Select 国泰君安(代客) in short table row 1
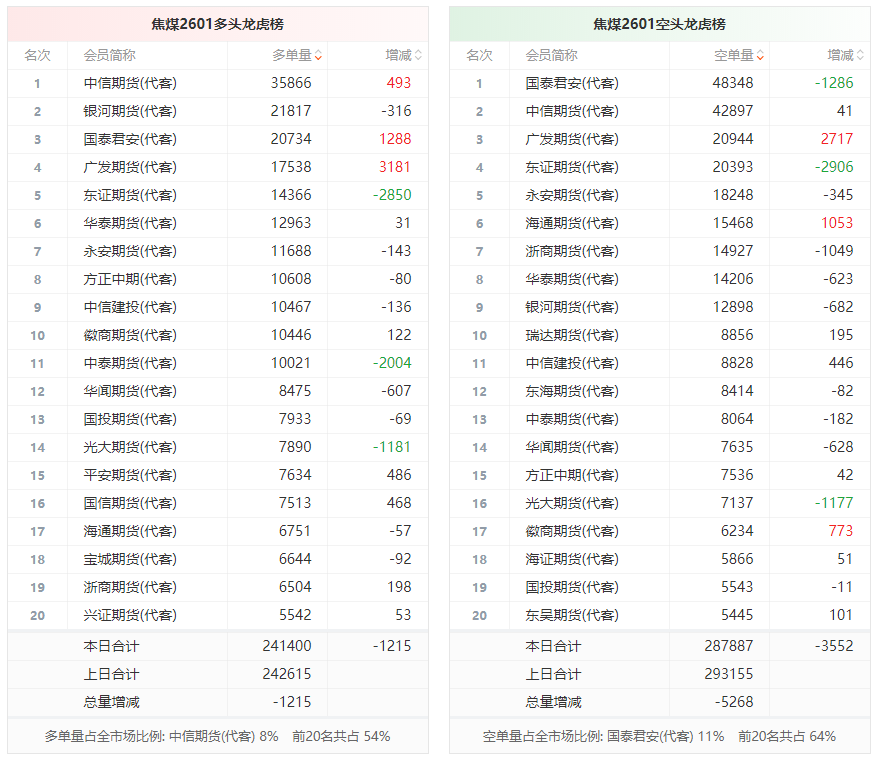 [572, 83]
